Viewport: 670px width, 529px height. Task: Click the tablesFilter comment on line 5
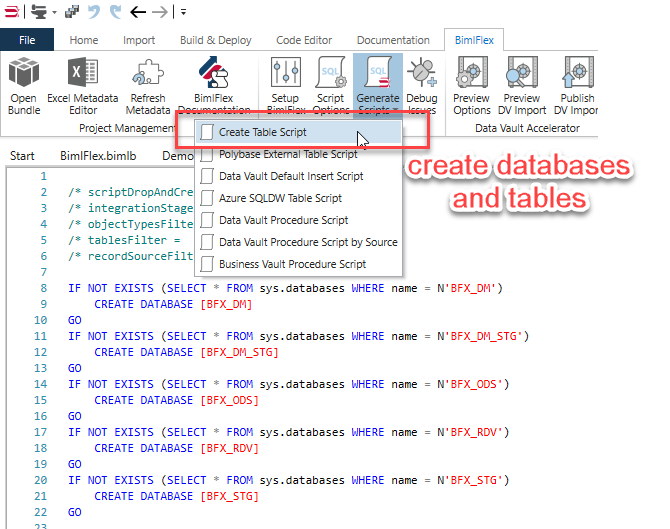(124, 240)
